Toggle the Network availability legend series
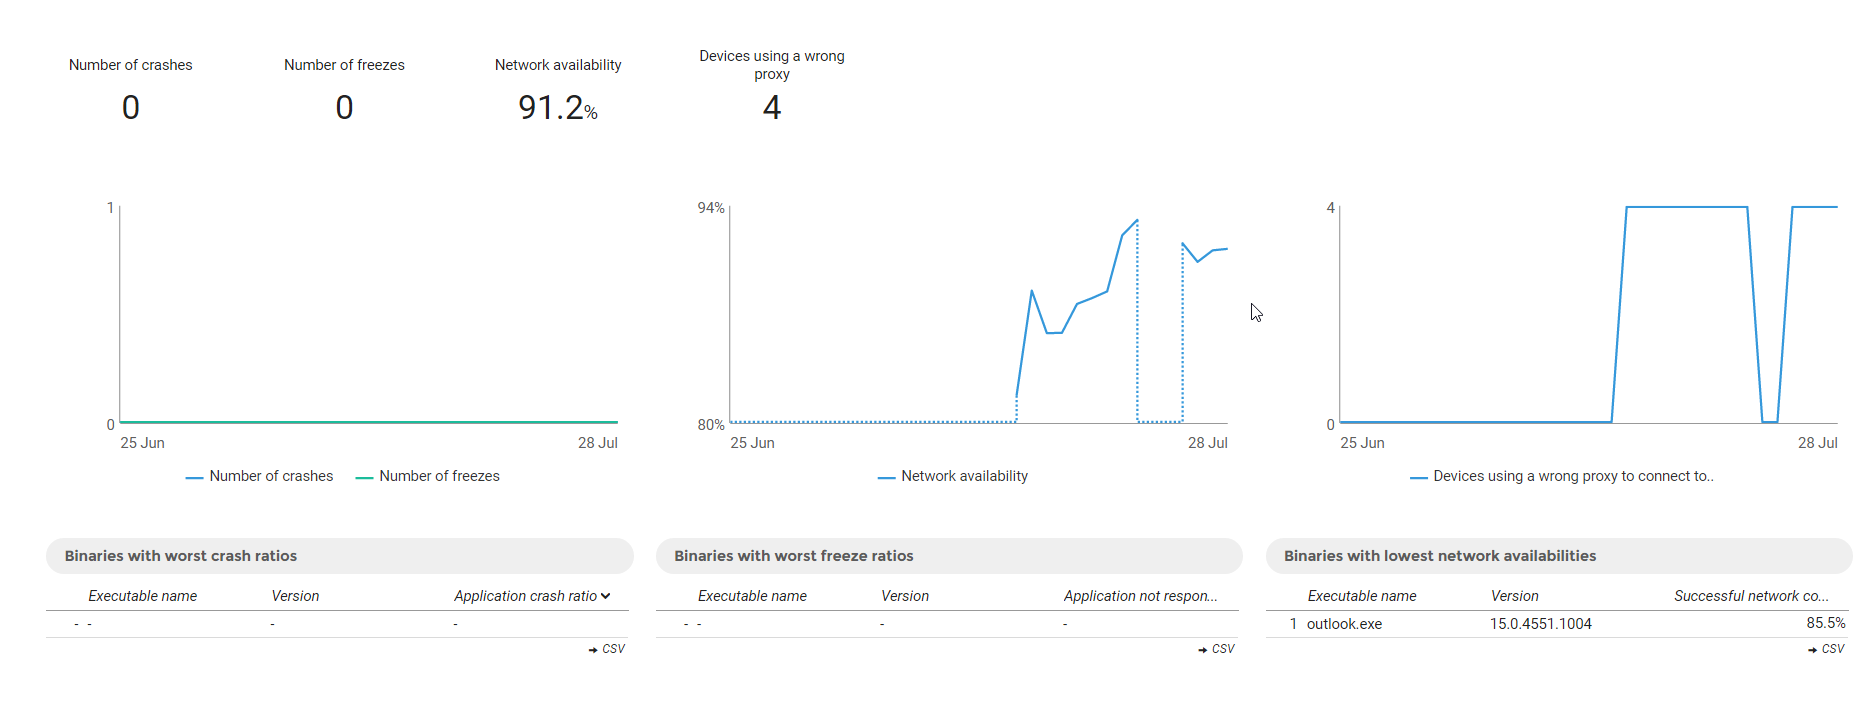Image resolution: width=1868 pixels, height=715 pixels. (963, 476)
